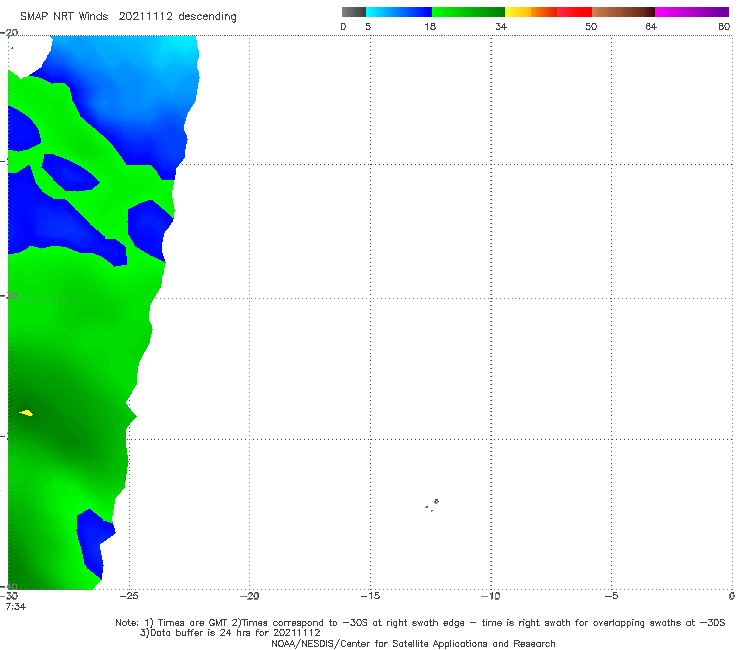The image size is (740, 650).
Task: Click the longitude axis label '-15'
Action: [x=370, y=596]
